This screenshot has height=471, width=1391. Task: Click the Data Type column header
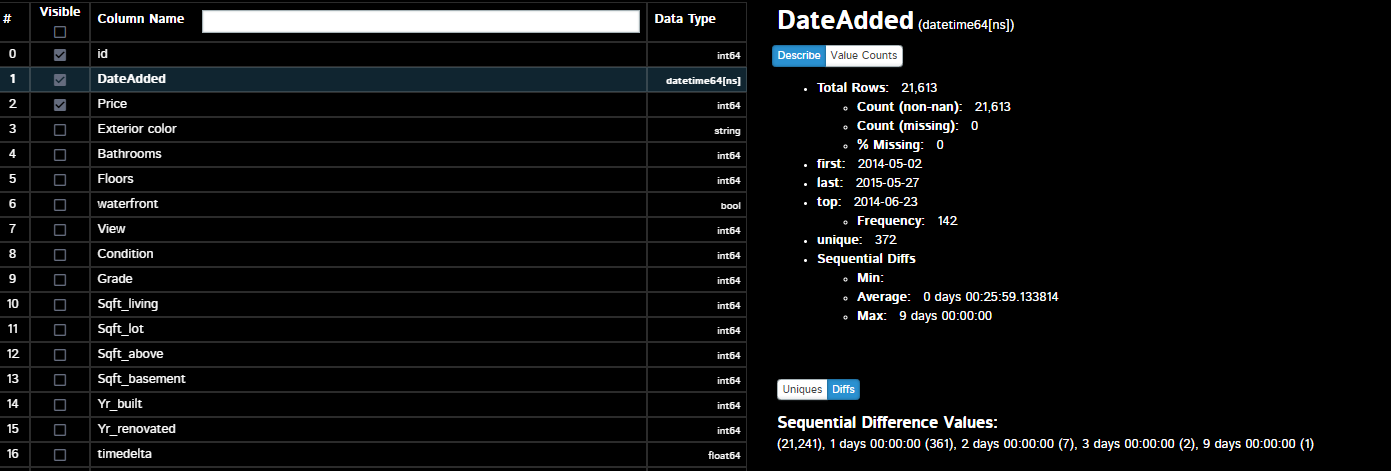tap(685, 19)
